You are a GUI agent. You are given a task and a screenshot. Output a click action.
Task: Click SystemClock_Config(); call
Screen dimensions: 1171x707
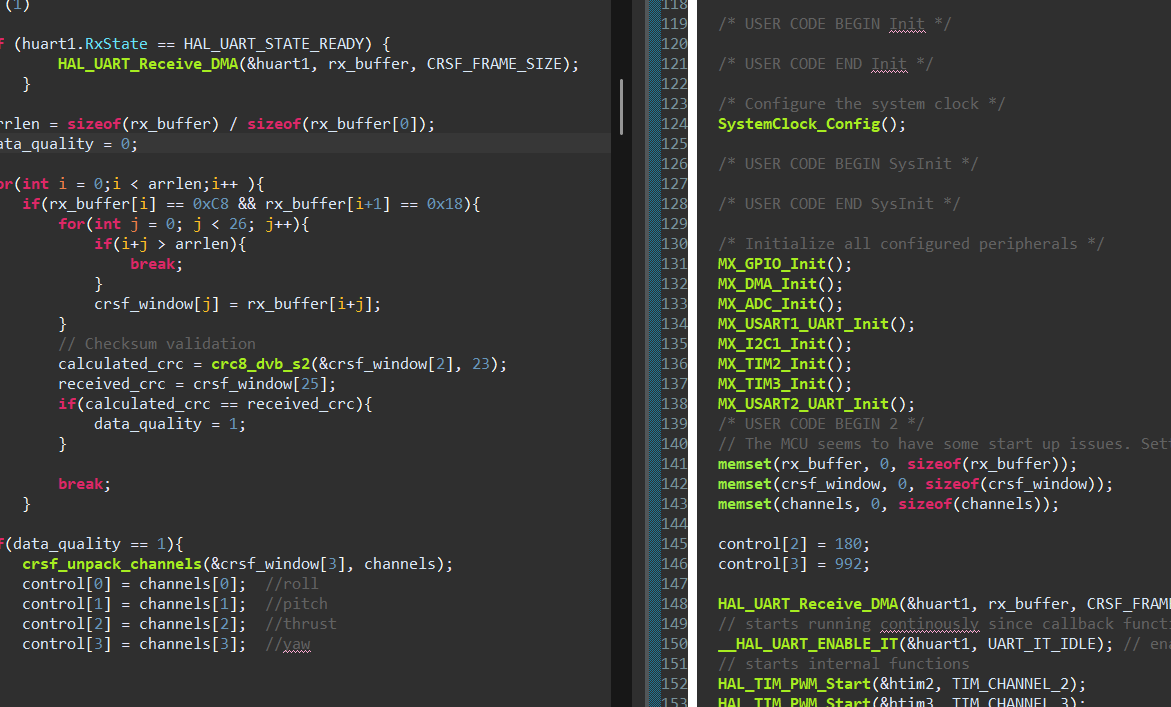click(x=812, y=124)
